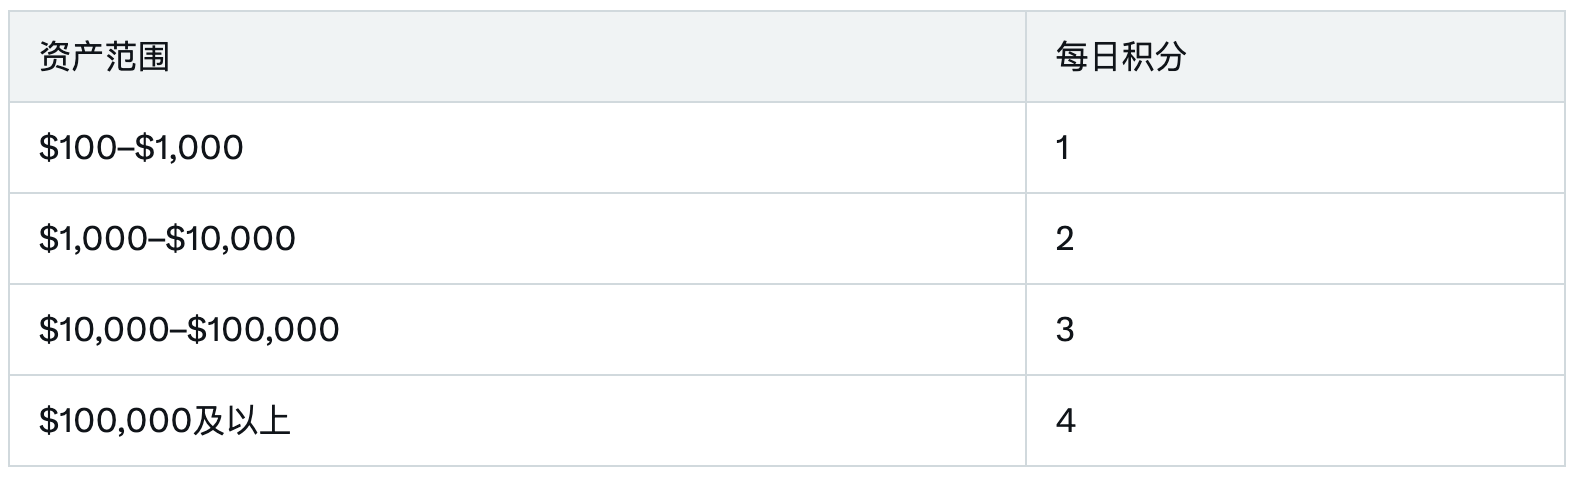This screenshot has width=1580, height=478.
Task: Click the "资产范围" column header
Action: pos(104,57)
